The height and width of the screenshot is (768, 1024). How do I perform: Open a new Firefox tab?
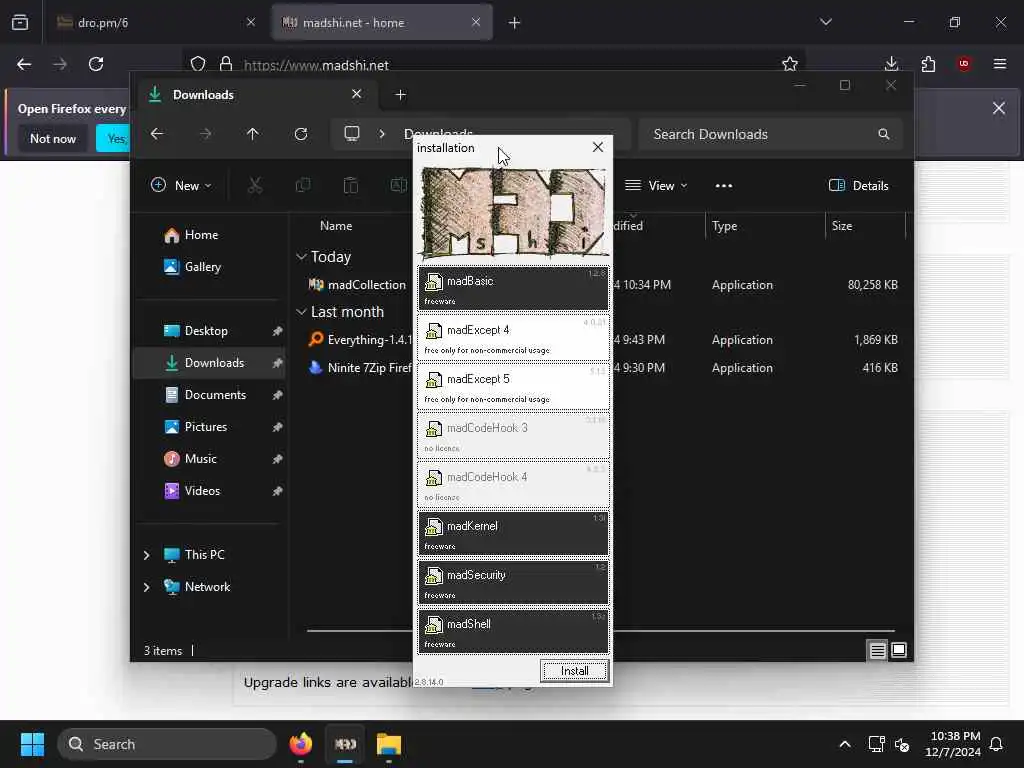click(515, 23)
